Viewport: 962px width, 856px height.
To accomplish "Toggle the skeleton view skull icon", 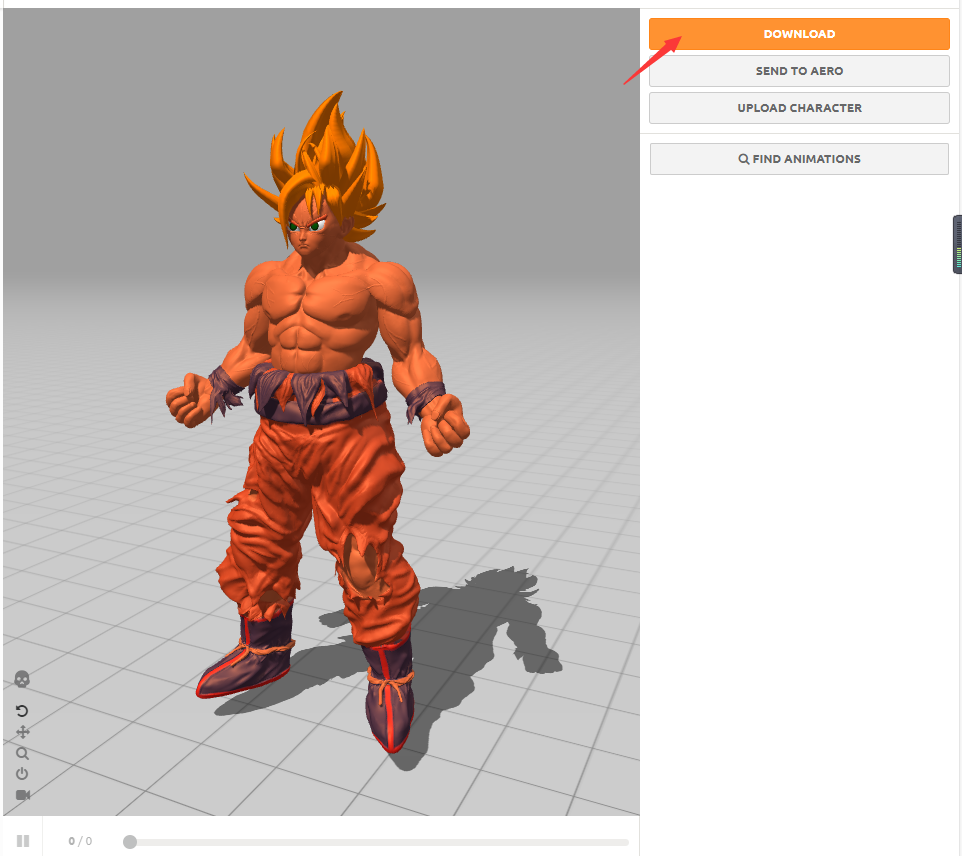I will pyautogui.click(x=22, y=679).
